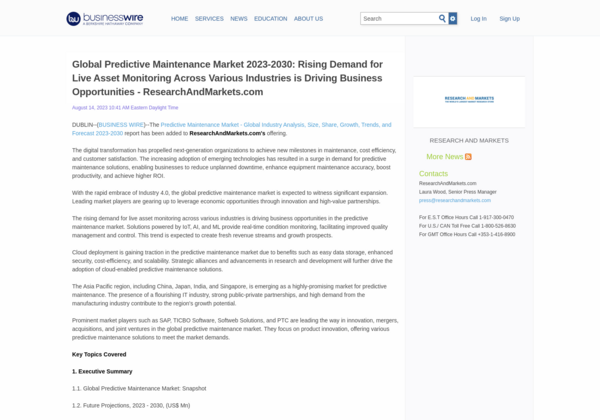
Task: Click the RESEARCH AND MARKETS sidebar heading
Action: (x=469, y=141)
